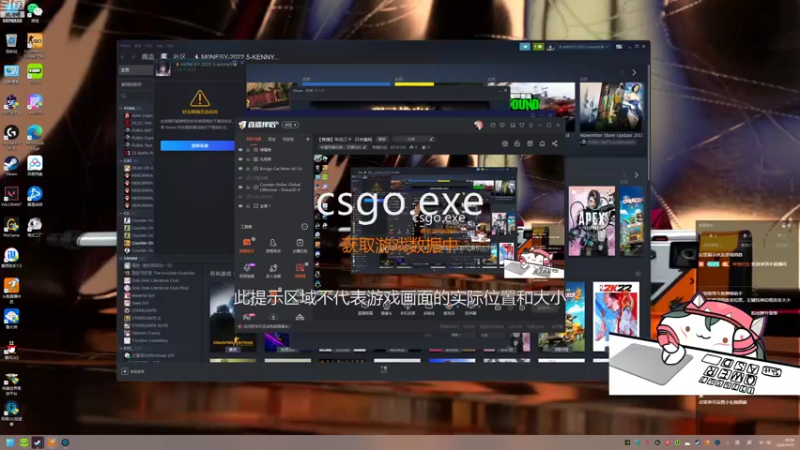Edit the stream title with pencil icon

(x=432, y=139)
